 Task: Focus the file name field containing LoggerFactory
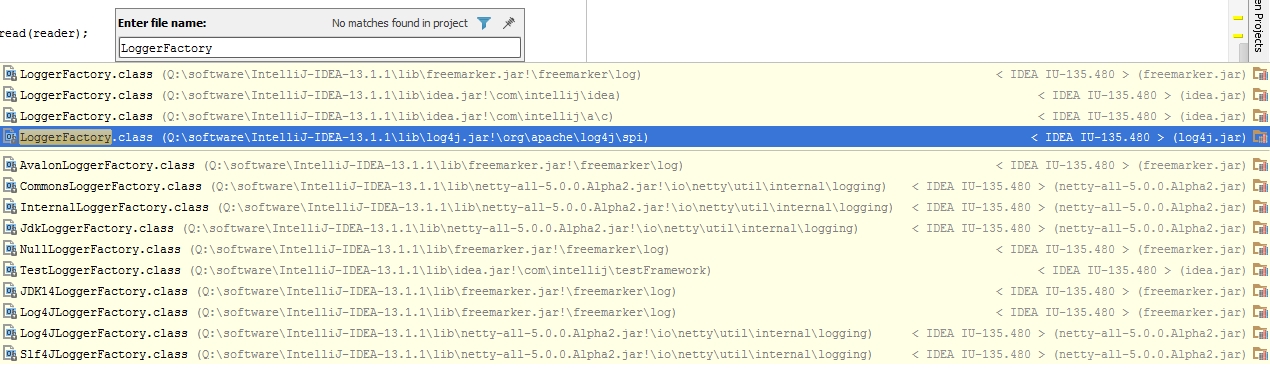pos(320,47)
